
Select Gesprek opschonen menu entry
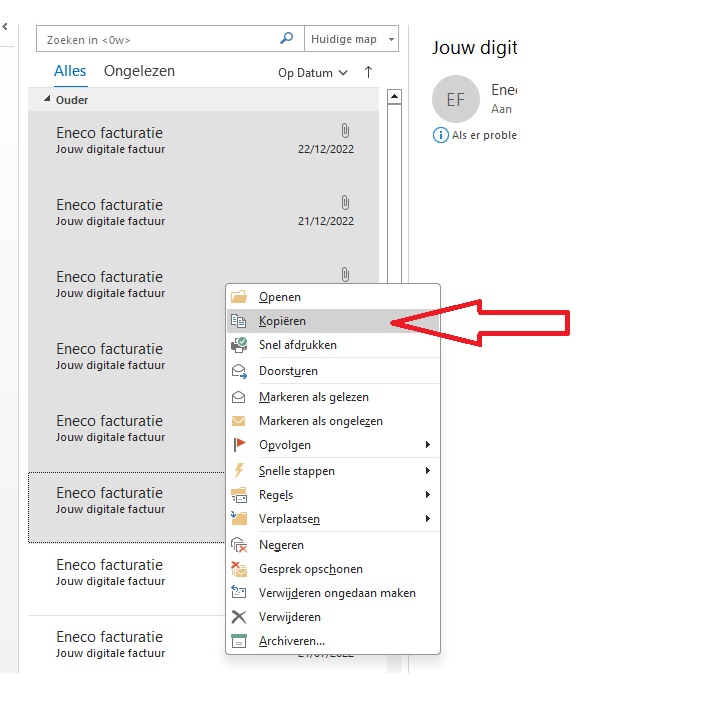pyautogui.click(x=310, y=569)
